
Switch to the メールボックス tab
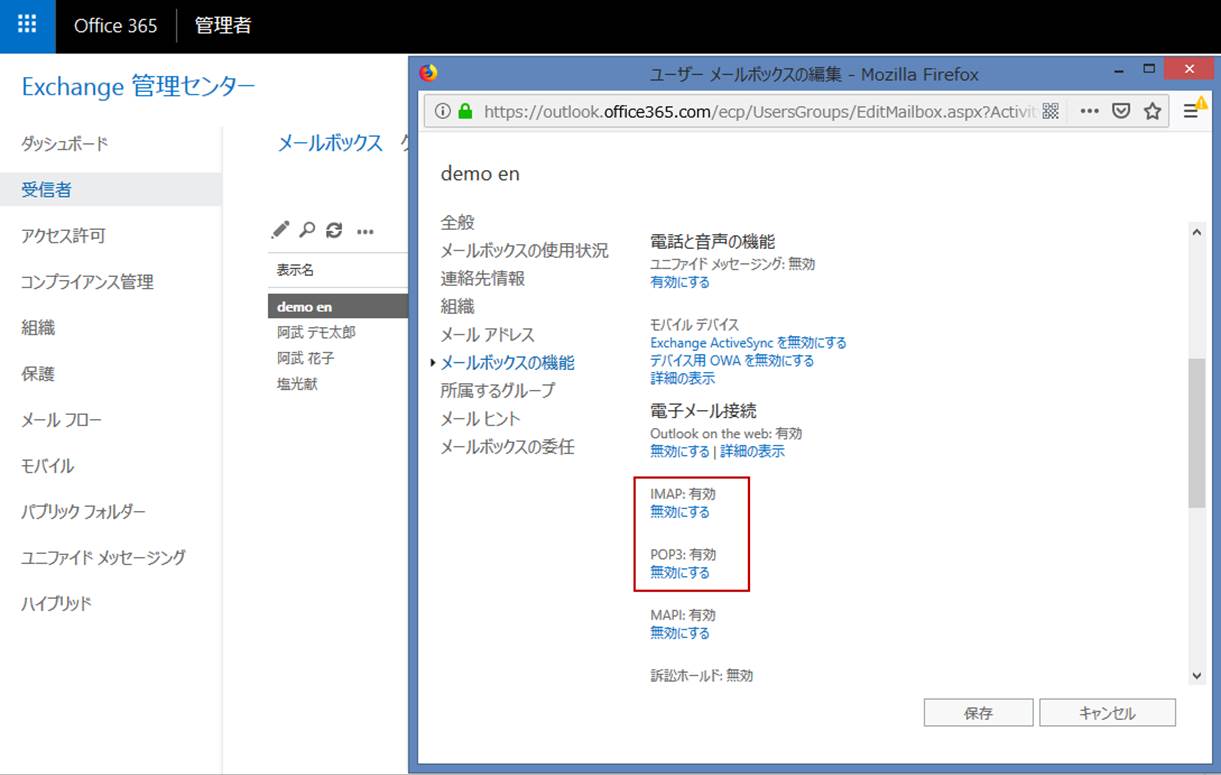(x=330, y=143)
